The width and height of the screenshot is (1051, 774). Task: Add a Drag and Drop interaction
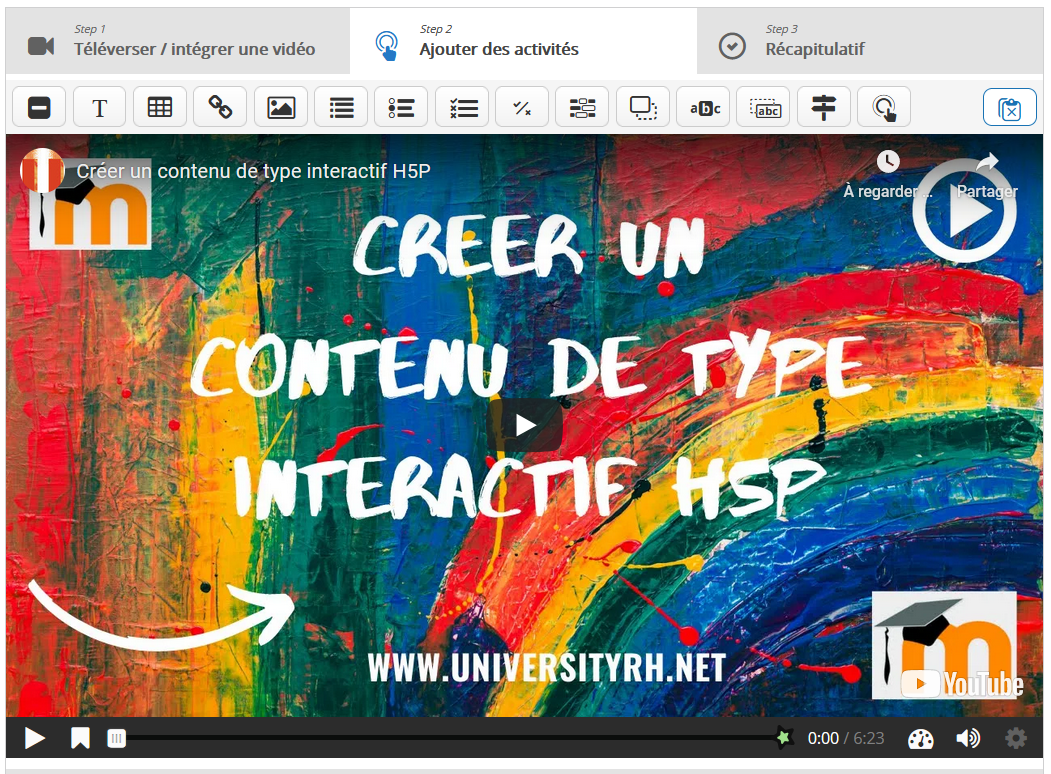(643, 107)
